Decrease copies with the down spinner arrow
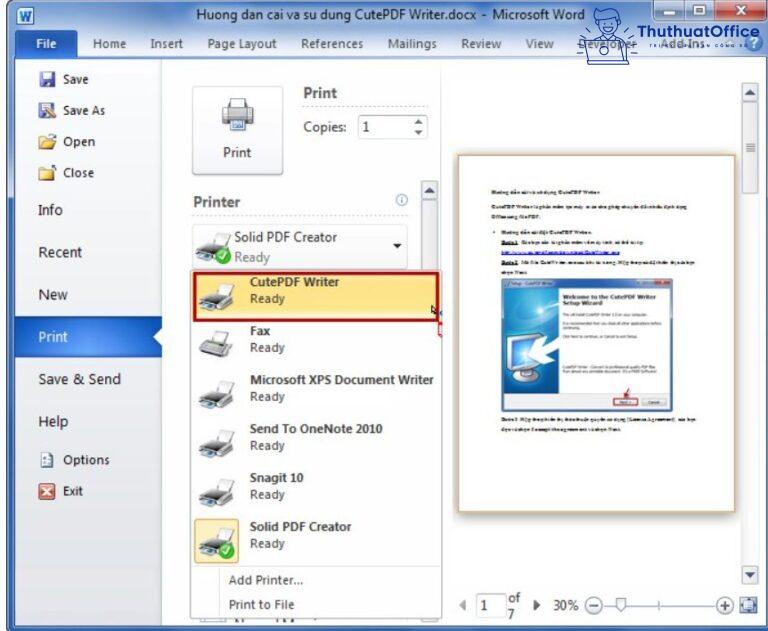 [418, 132]
